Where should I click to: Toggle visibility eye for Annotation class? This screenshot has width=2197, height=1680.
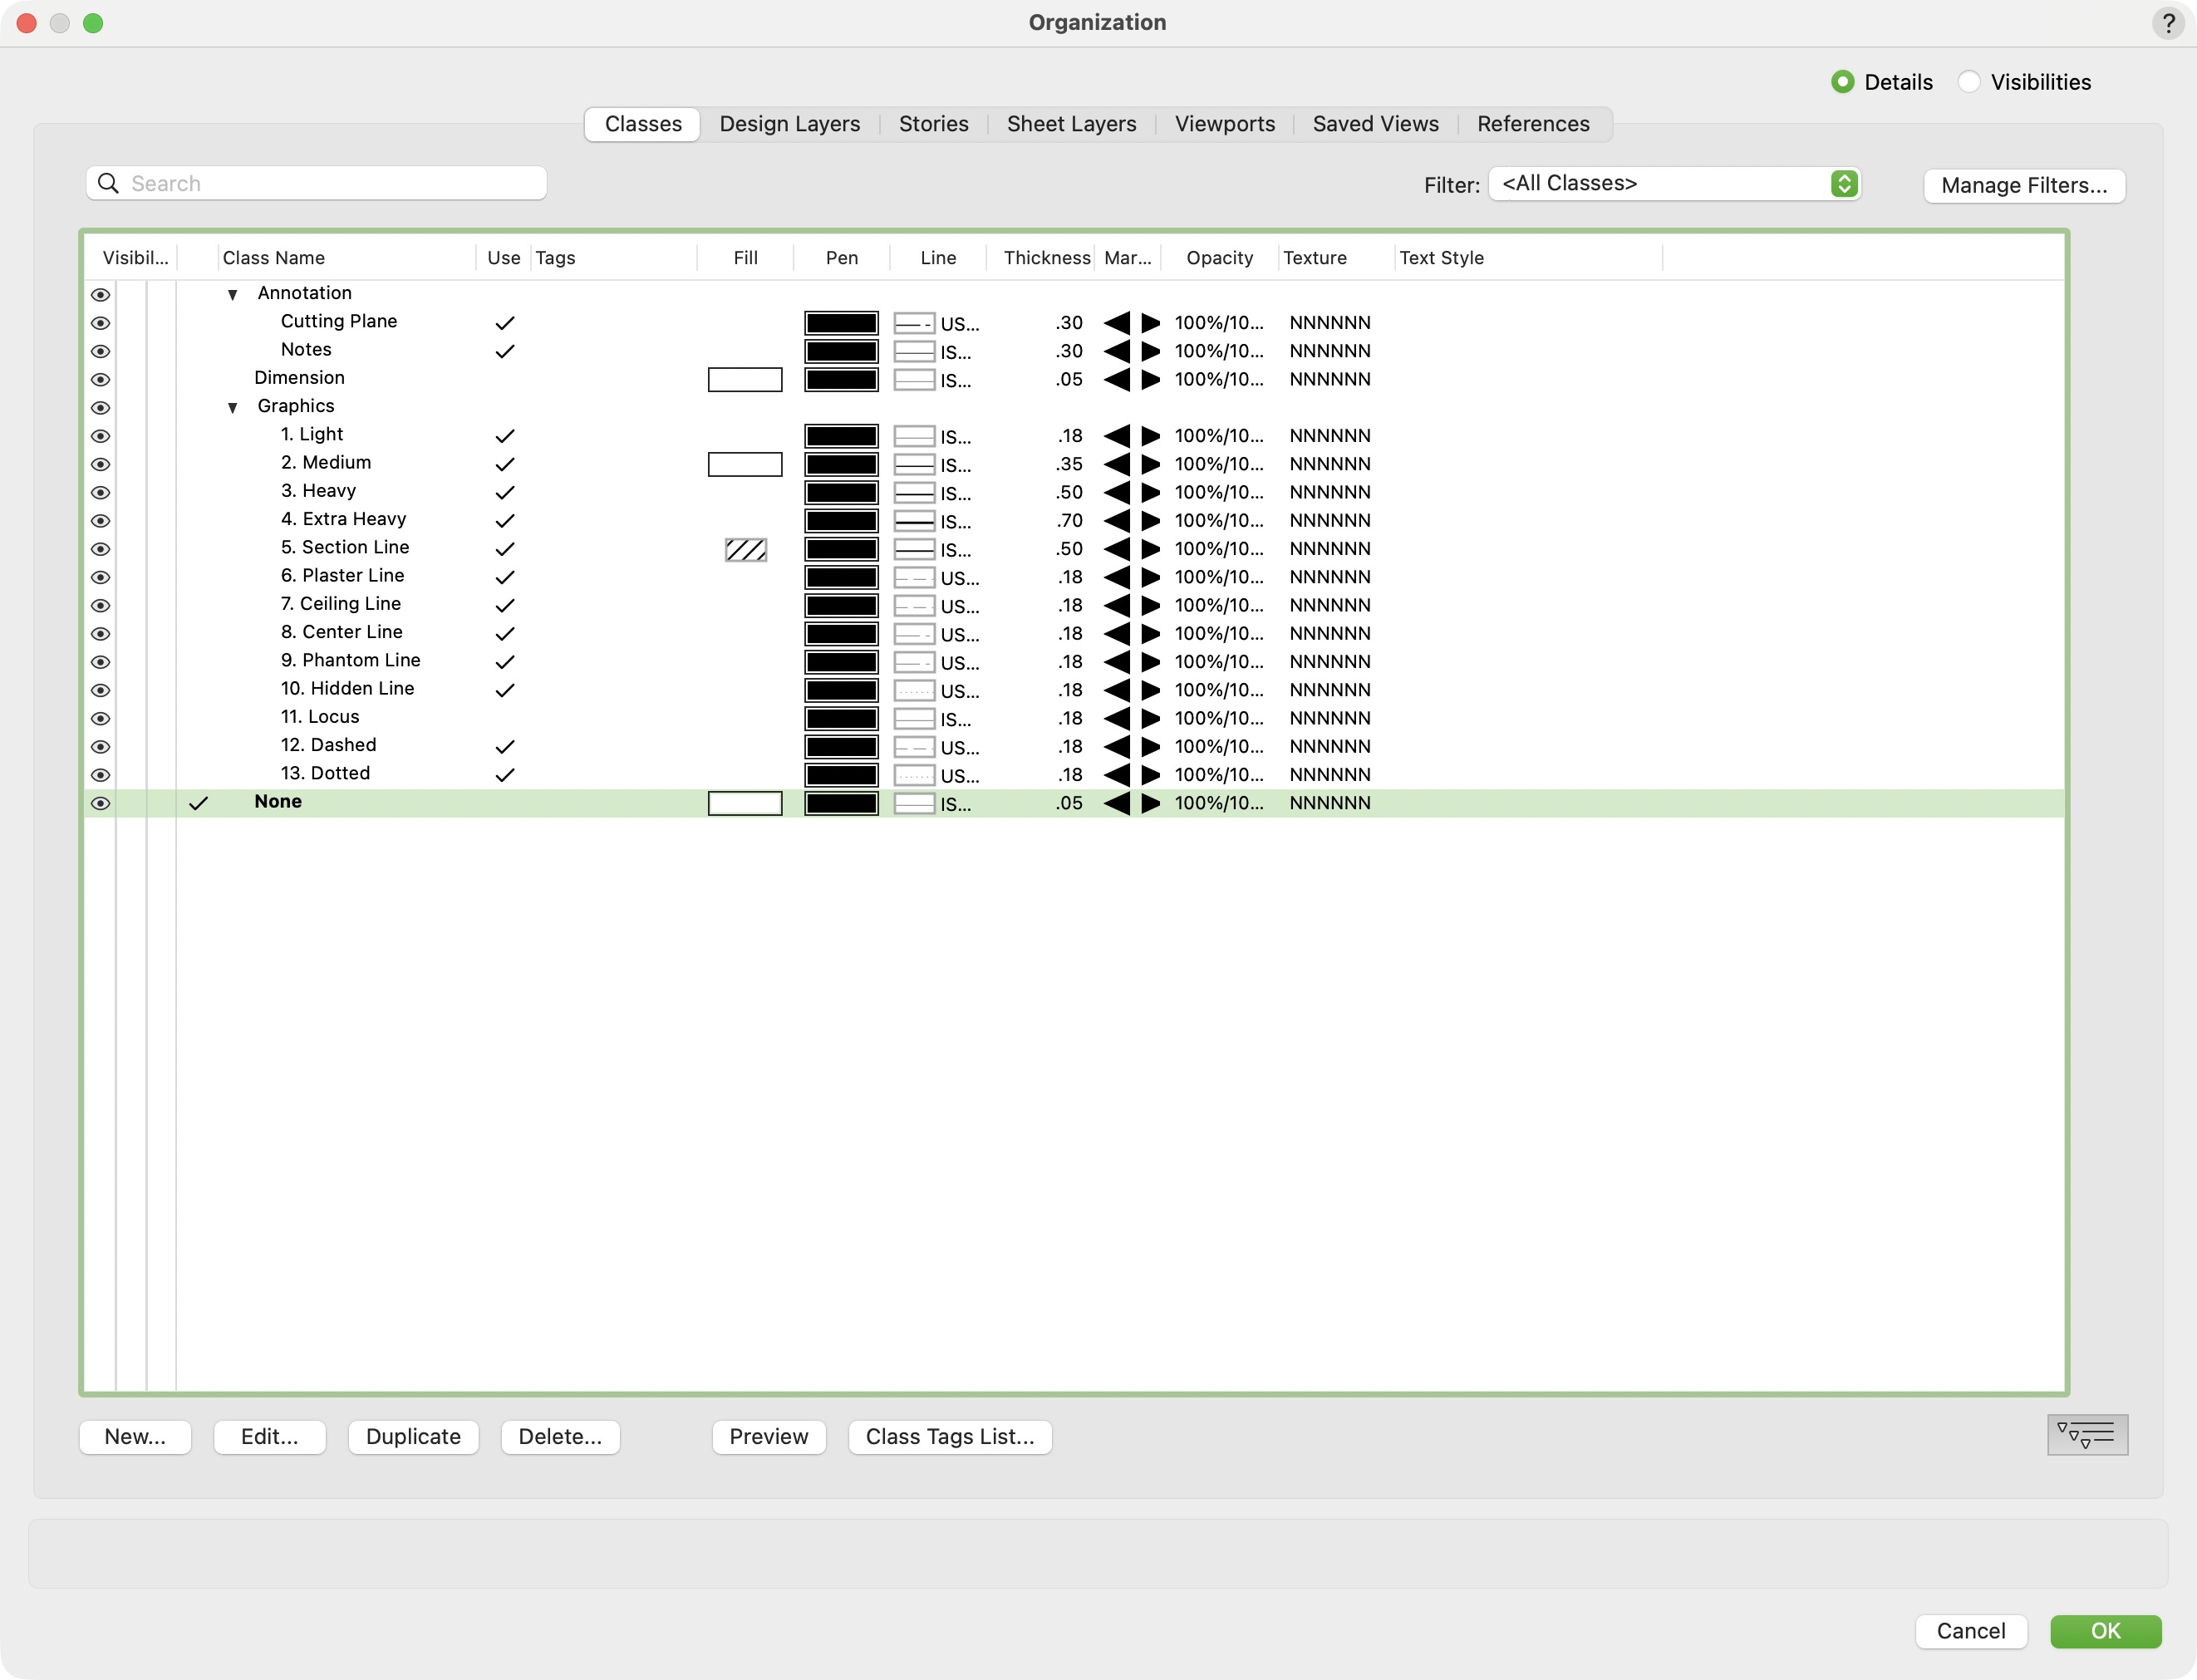pyautogui.click(x=100, y=295)
